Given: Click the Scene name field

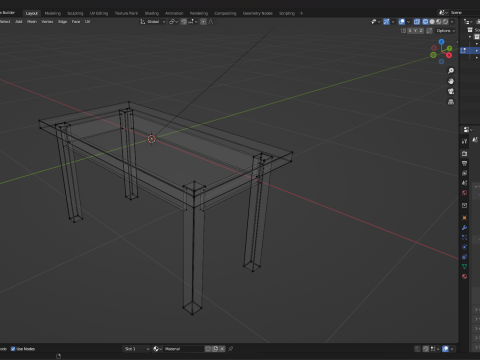Looking at the screenshot, I should 464,13.
